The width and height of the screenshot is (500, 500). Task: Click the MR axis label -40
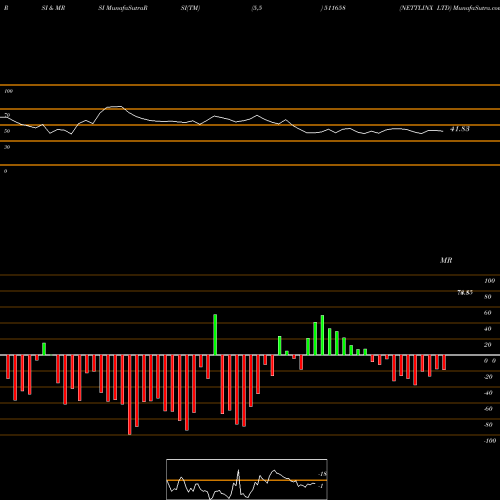[x=488, y=393]
